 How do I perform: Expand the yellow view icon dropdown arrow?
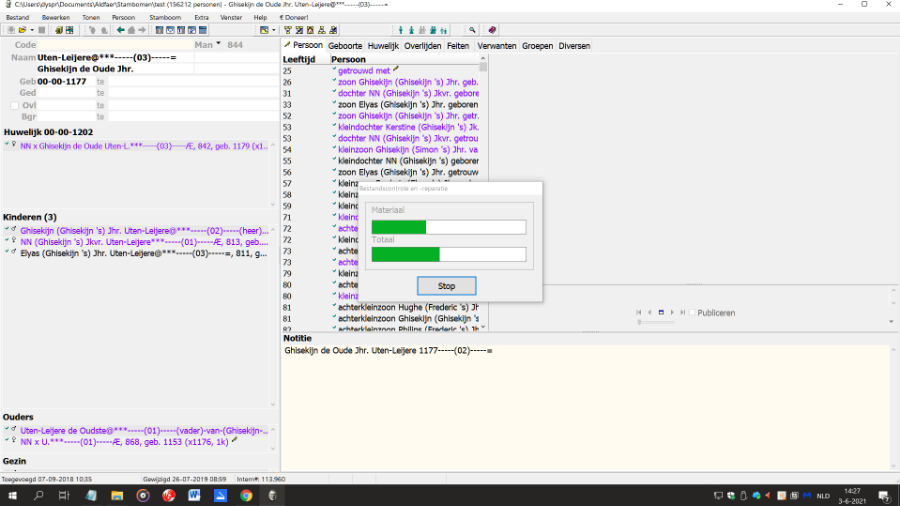click(274, 30)
